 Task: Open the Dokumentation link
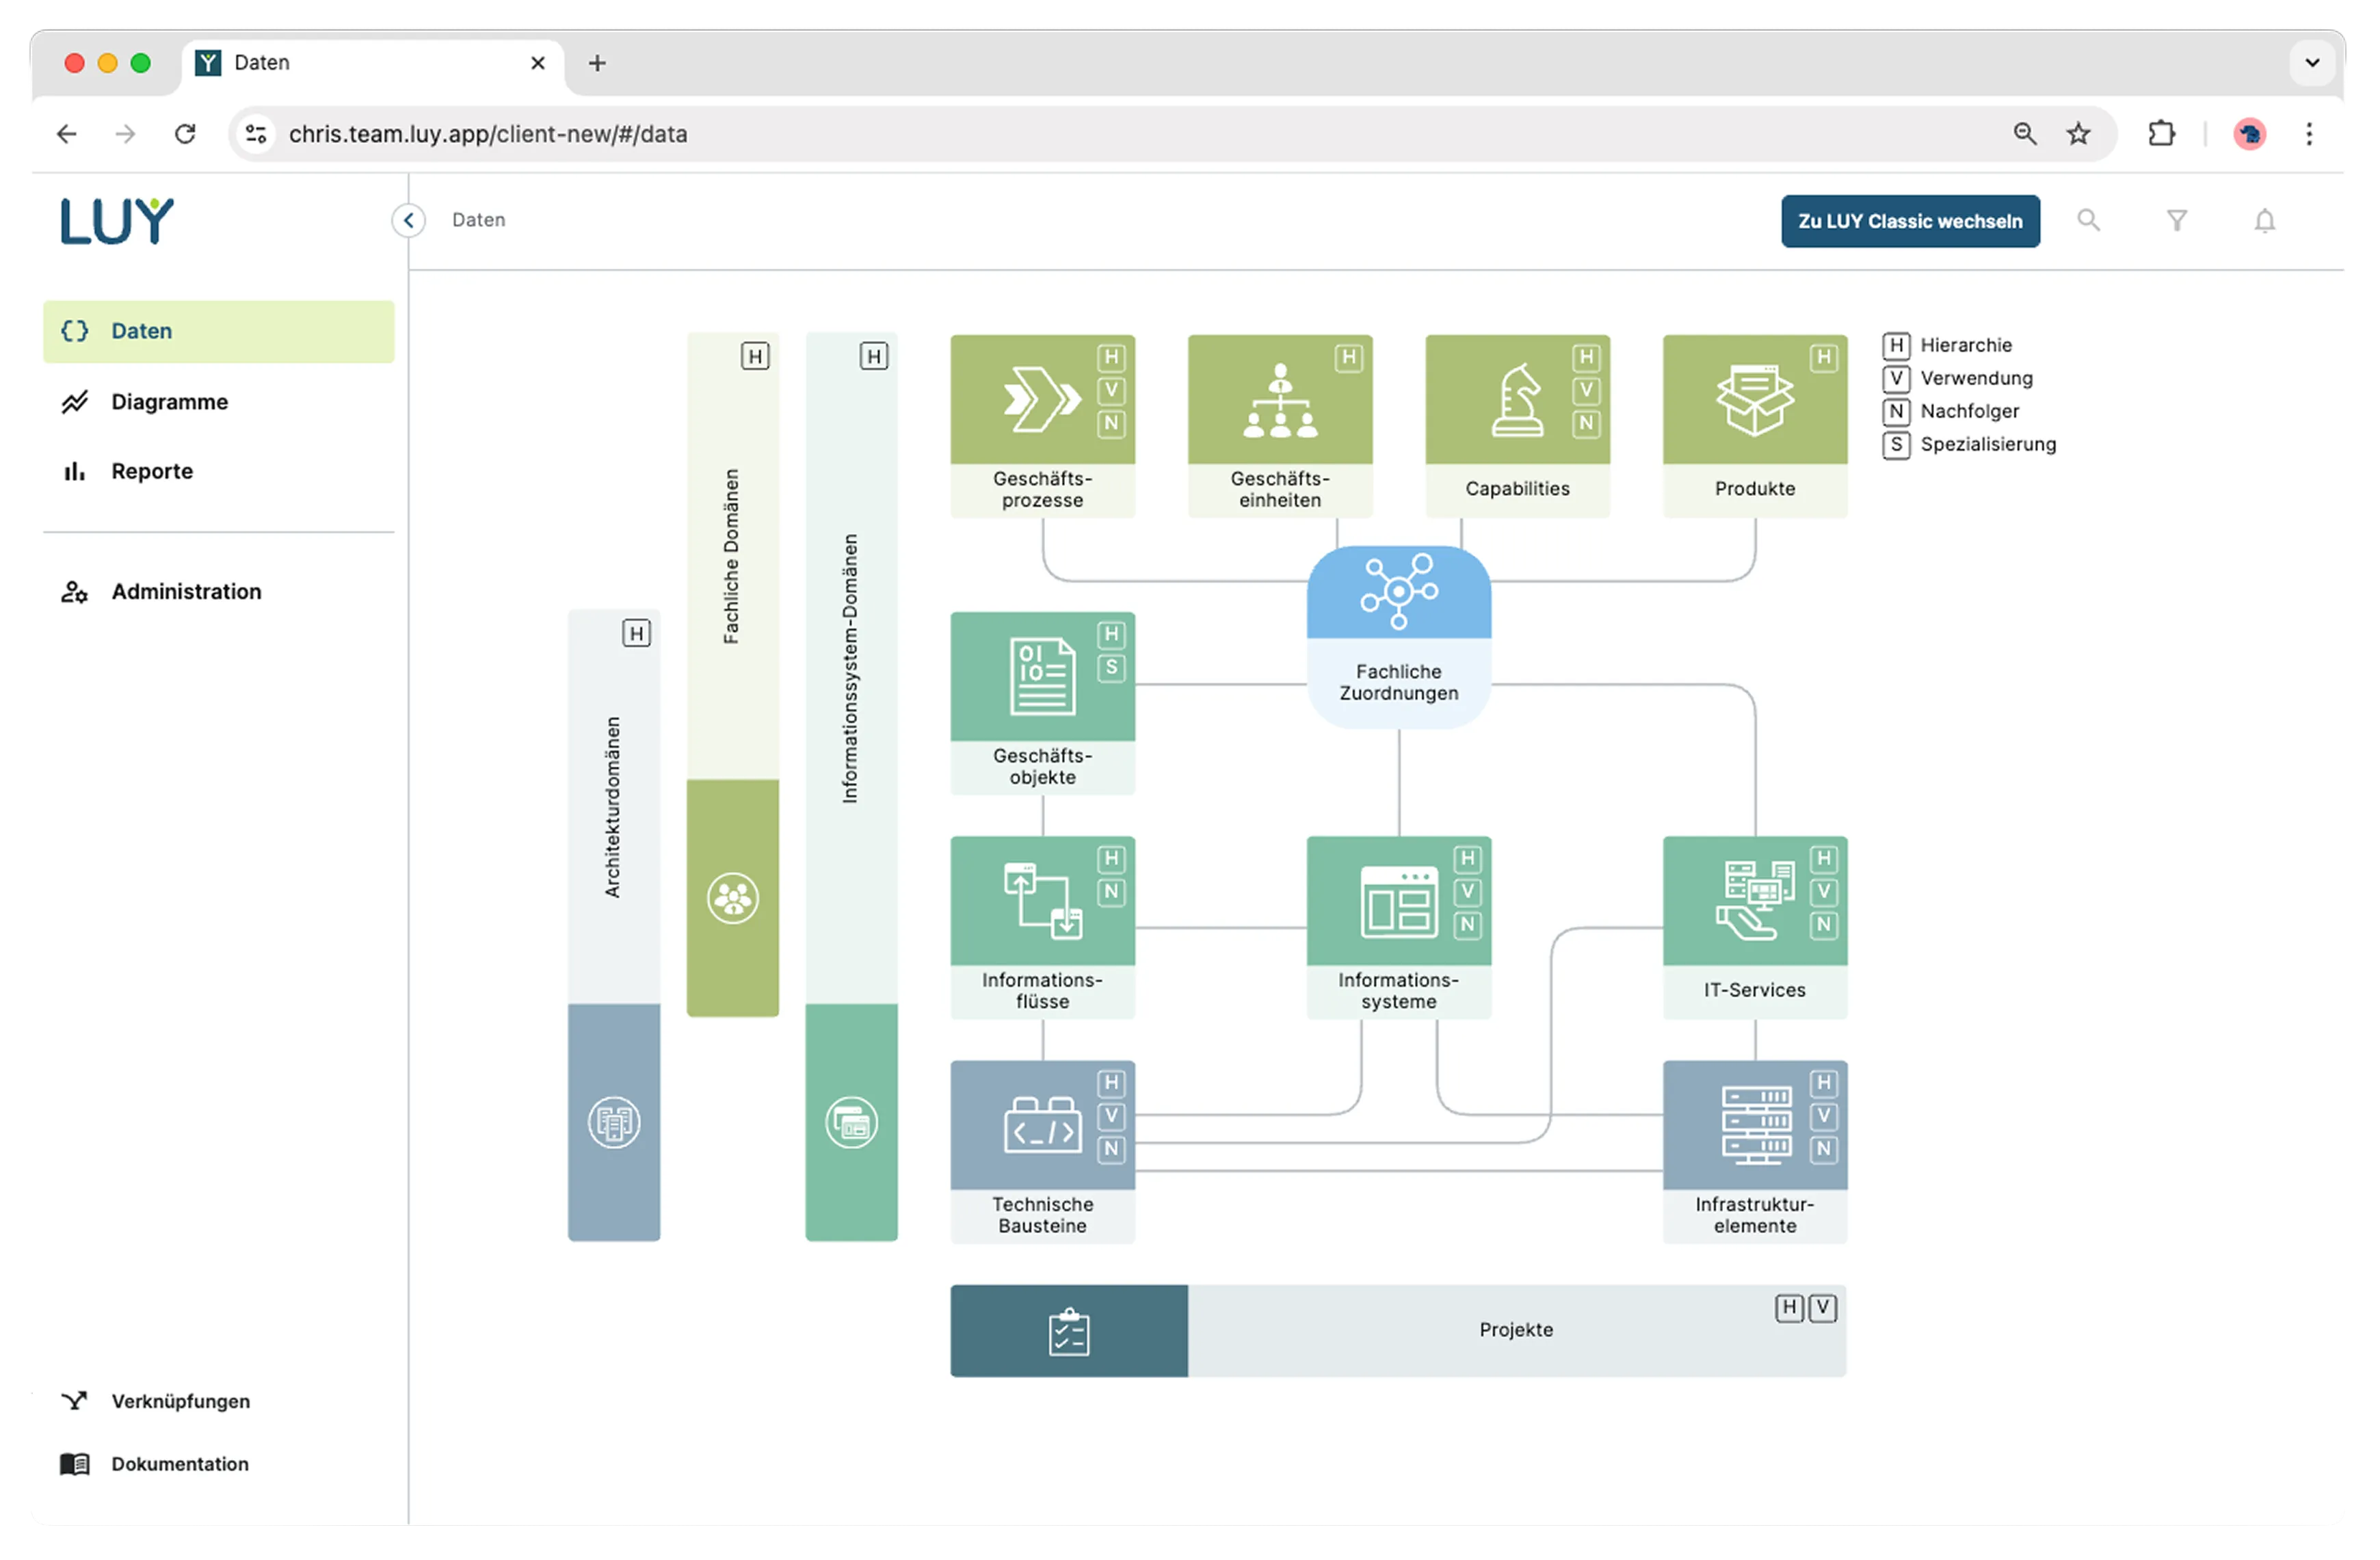pos(180,1463)
